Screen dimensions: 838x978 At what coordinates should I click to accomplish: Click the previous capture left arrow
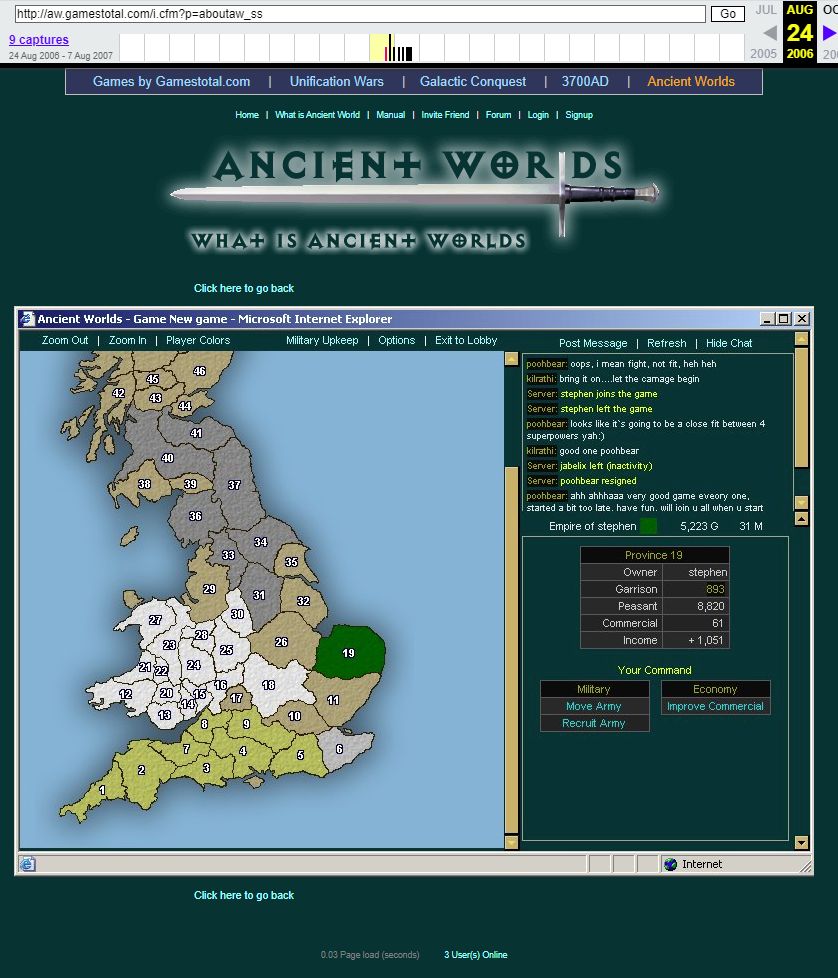pyautogui.click(x=769, y=33)
